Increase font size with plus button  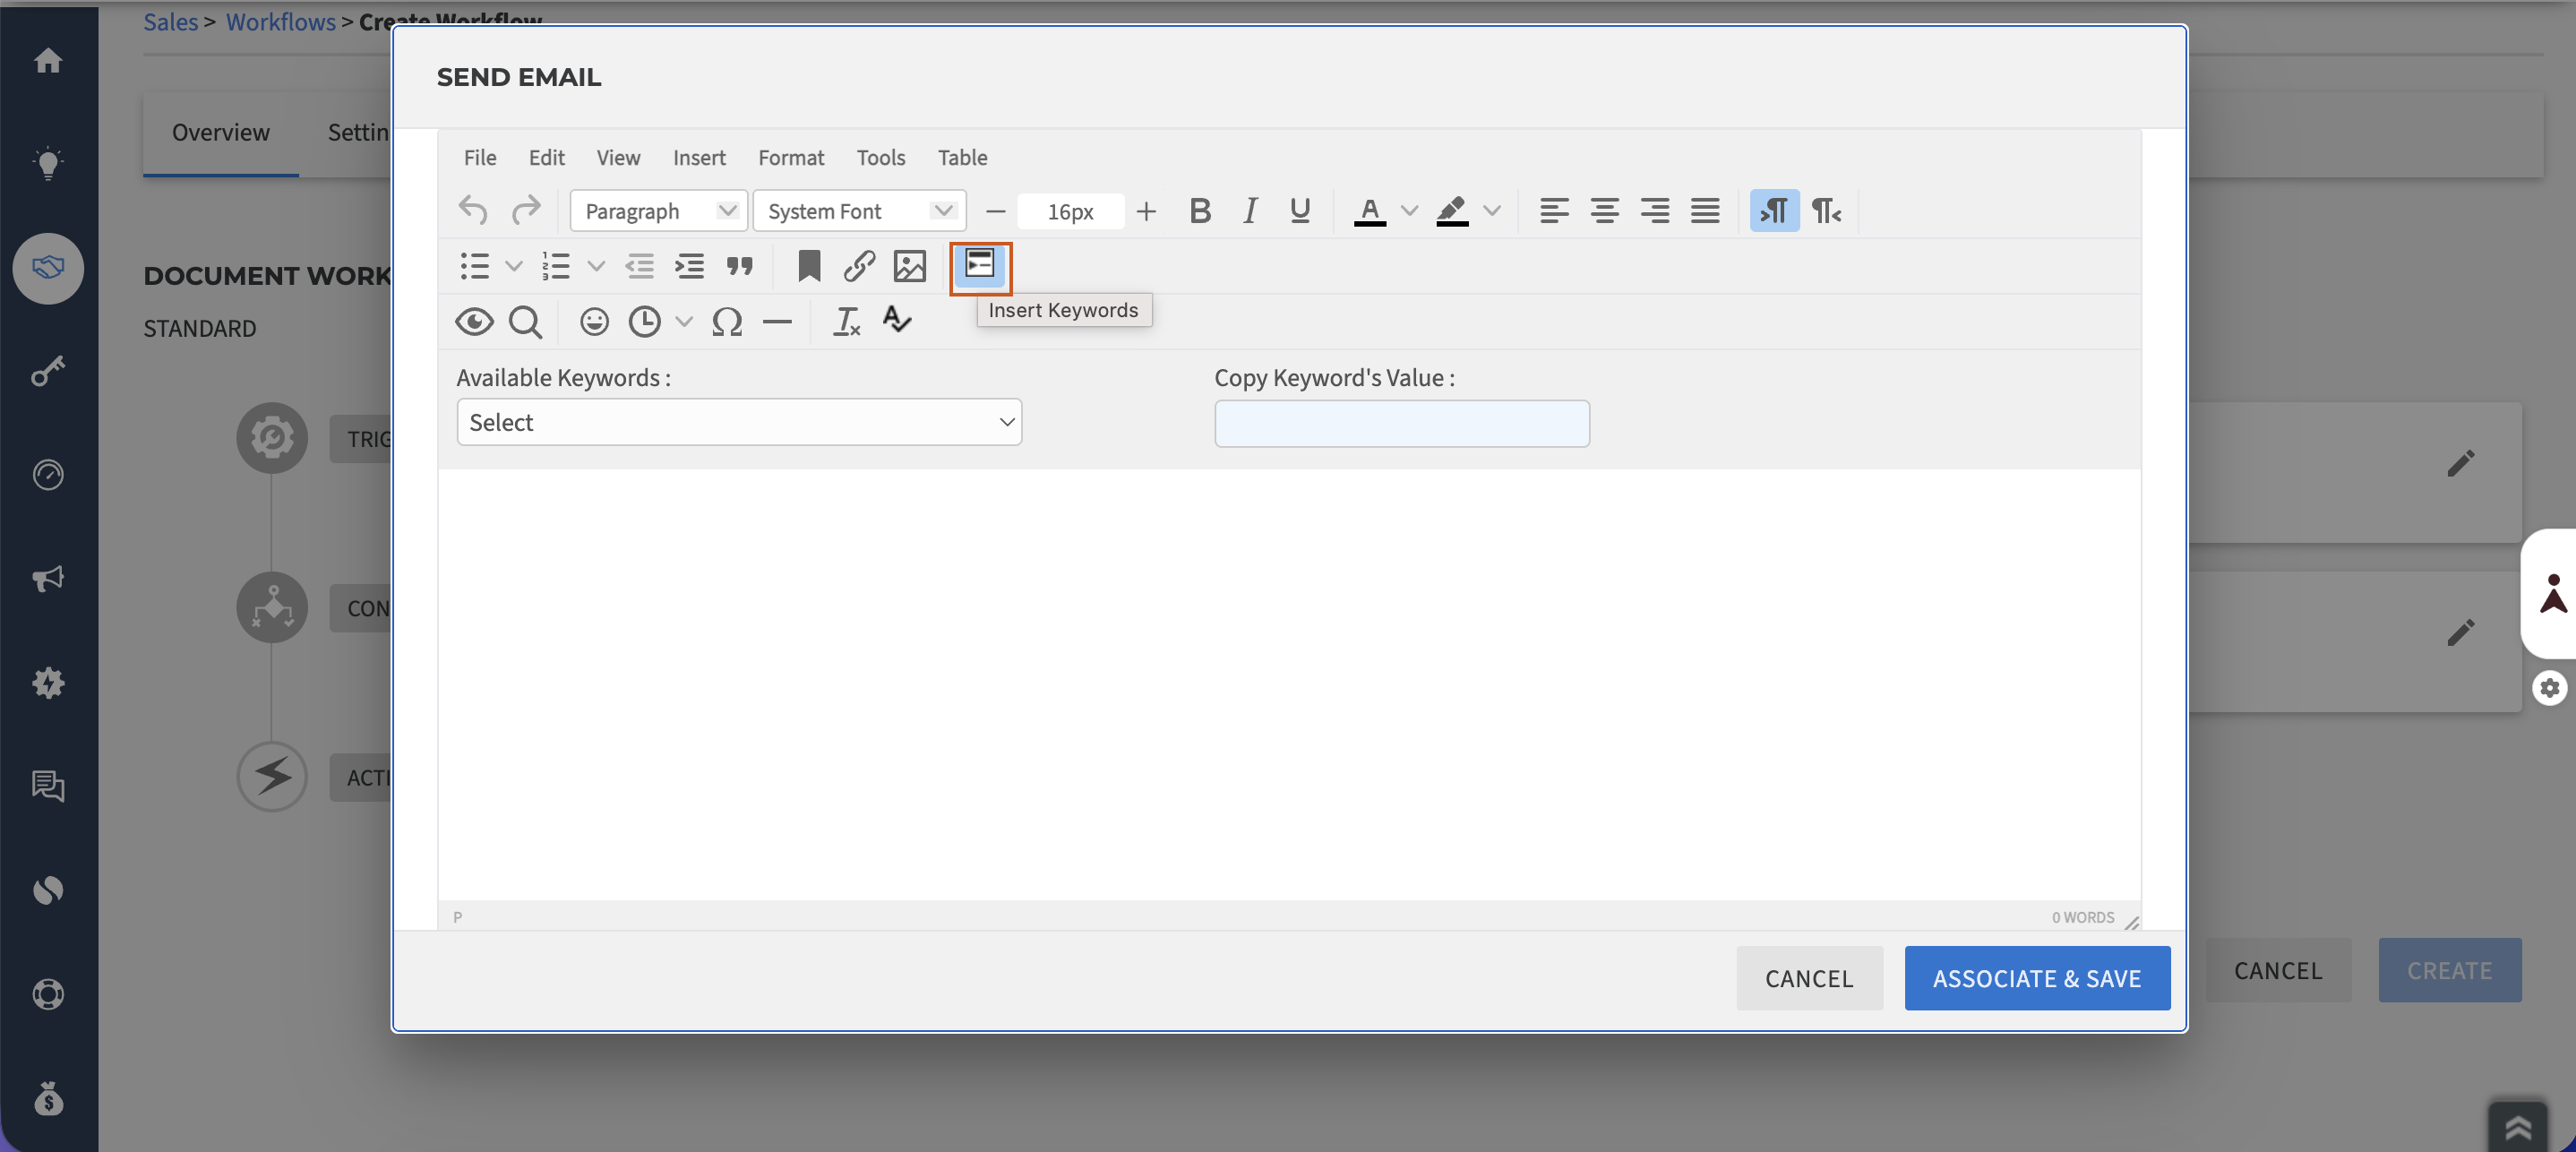point(1146,211)
